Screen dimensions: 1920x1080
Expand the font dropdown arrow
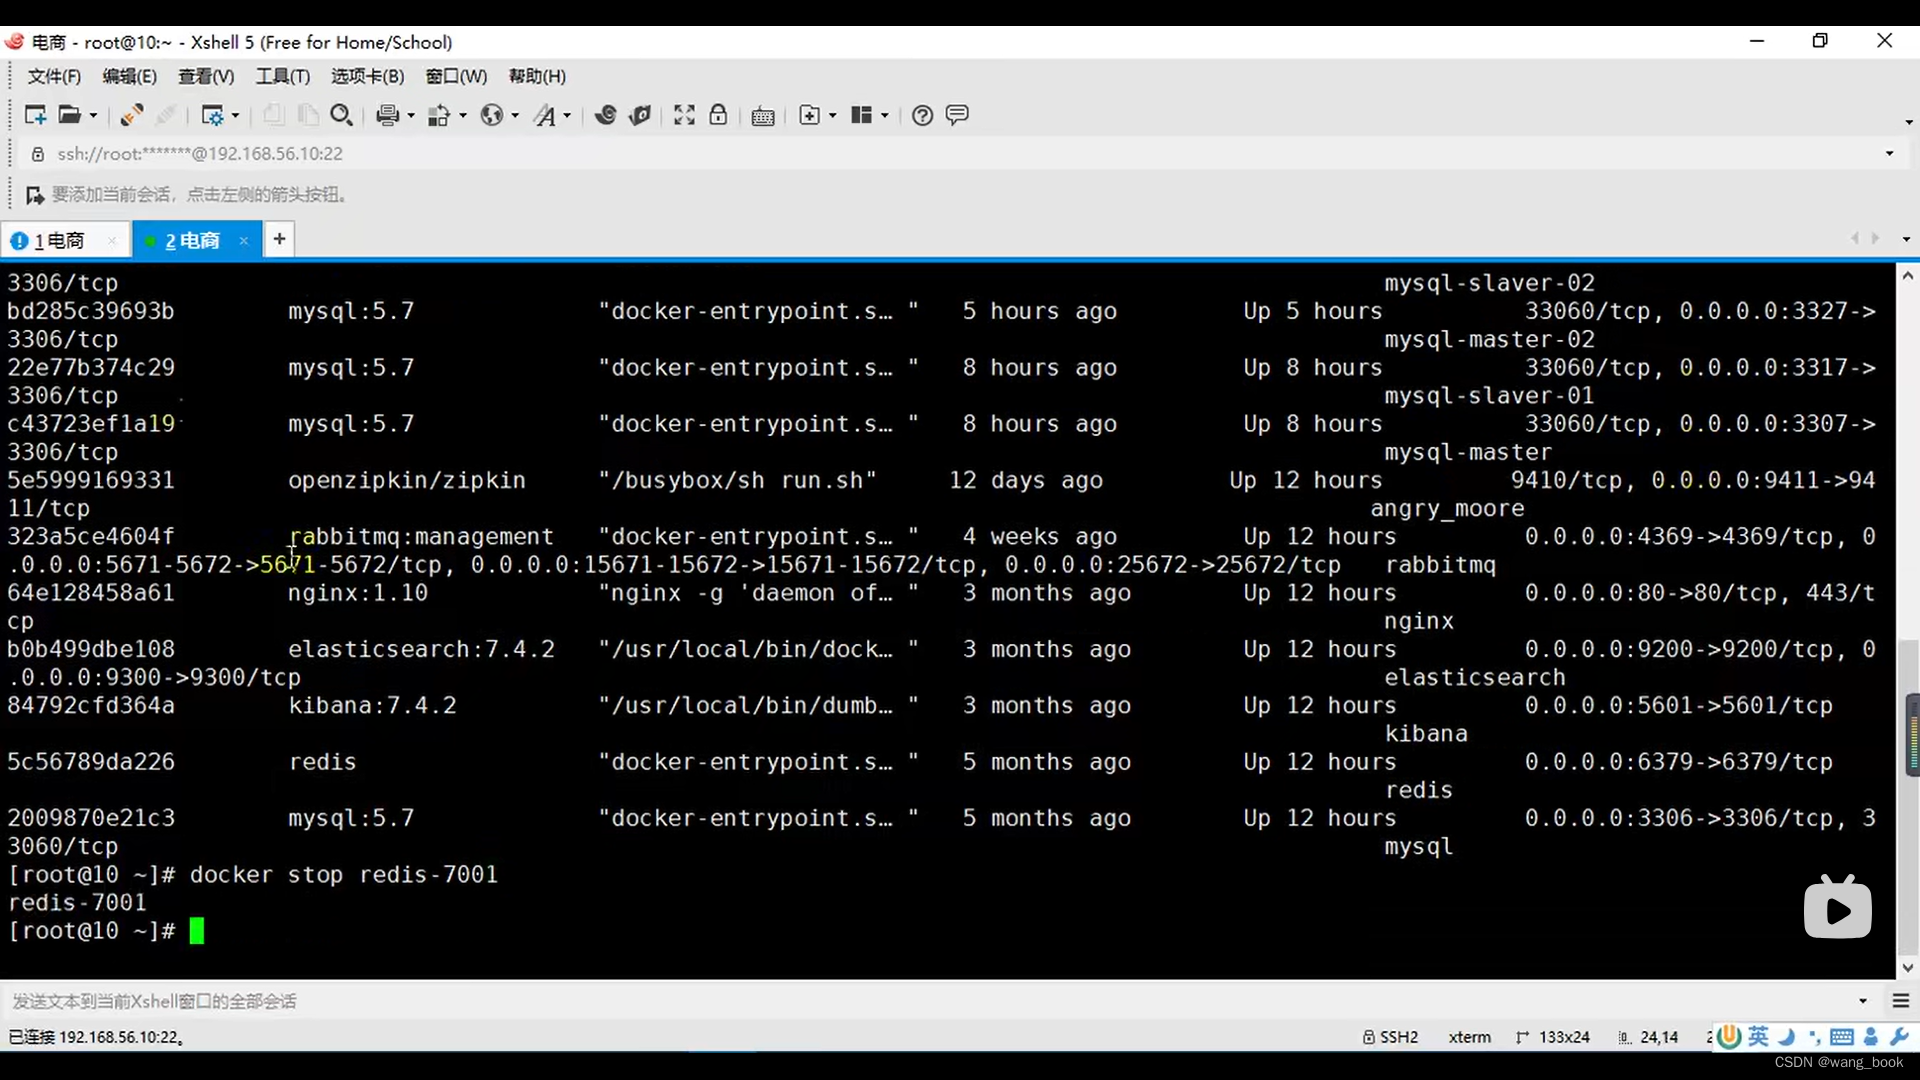click(567, 116)
